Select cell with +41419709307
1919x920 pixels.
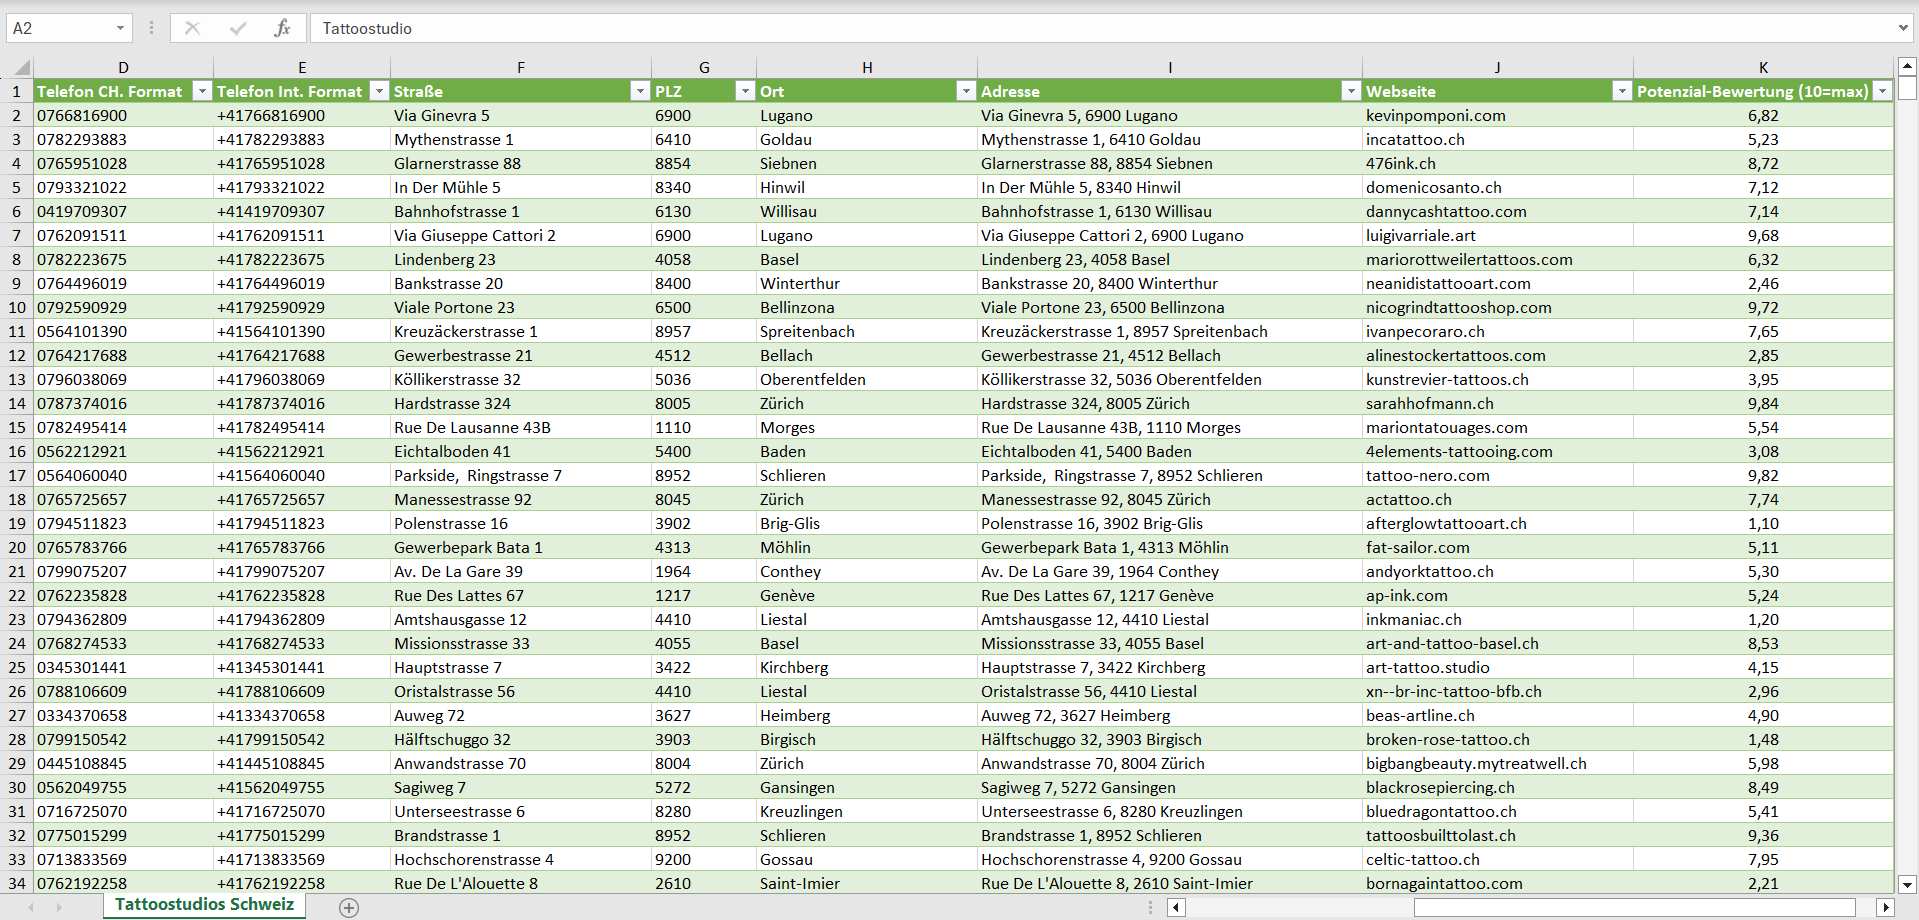[302, 211]
